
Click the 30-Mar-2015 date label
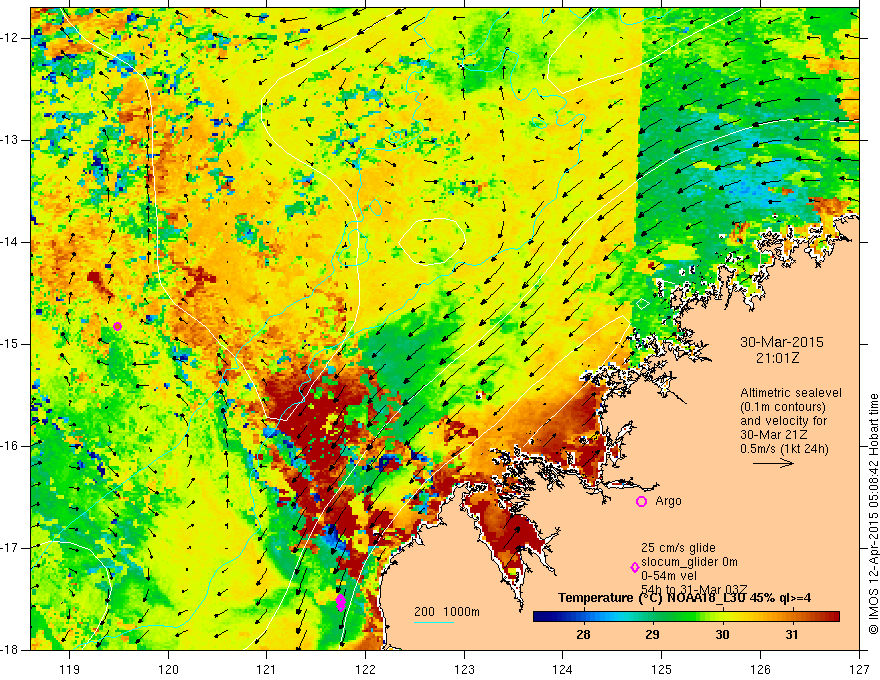tap(782, 342)
